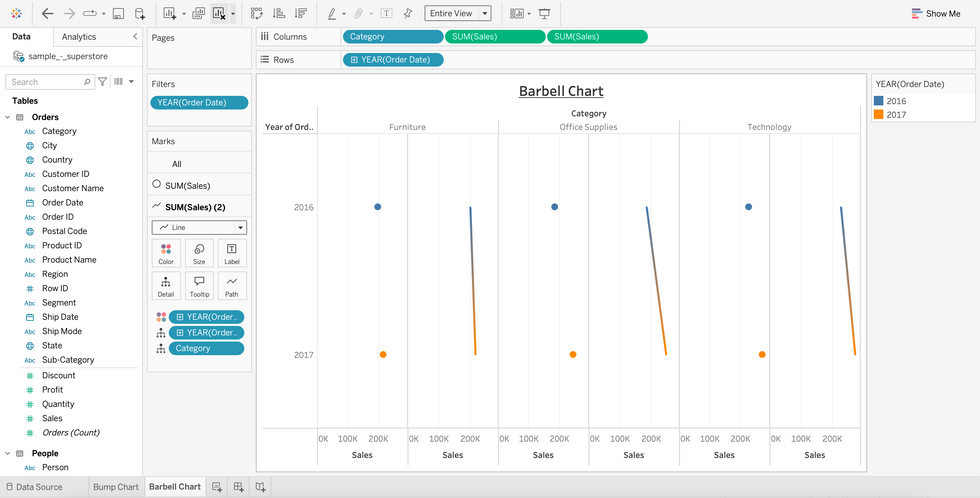Click the Sort ascending toolbar icon
Viewport: 980px width, 498px height.
click(279, 13)
